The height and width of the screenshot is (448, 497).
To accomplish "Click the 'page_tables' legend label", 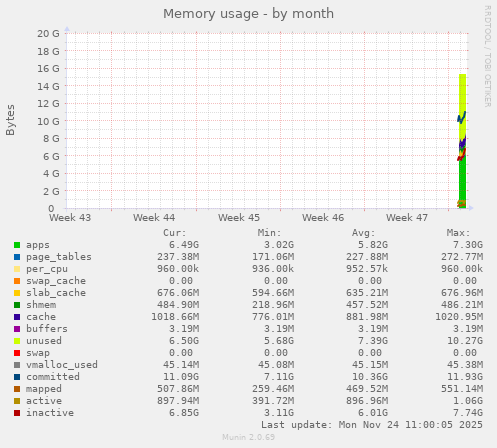I will pos(59,257).
